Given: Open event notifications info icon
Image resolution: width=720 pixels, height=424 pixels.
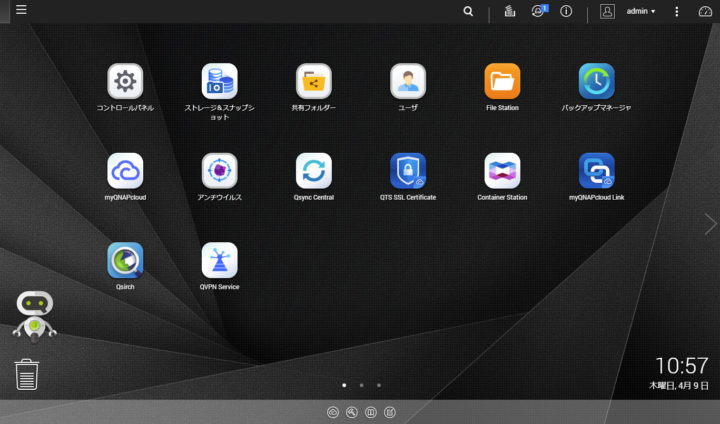Looking at the screenshot, I should coord(566,11).
